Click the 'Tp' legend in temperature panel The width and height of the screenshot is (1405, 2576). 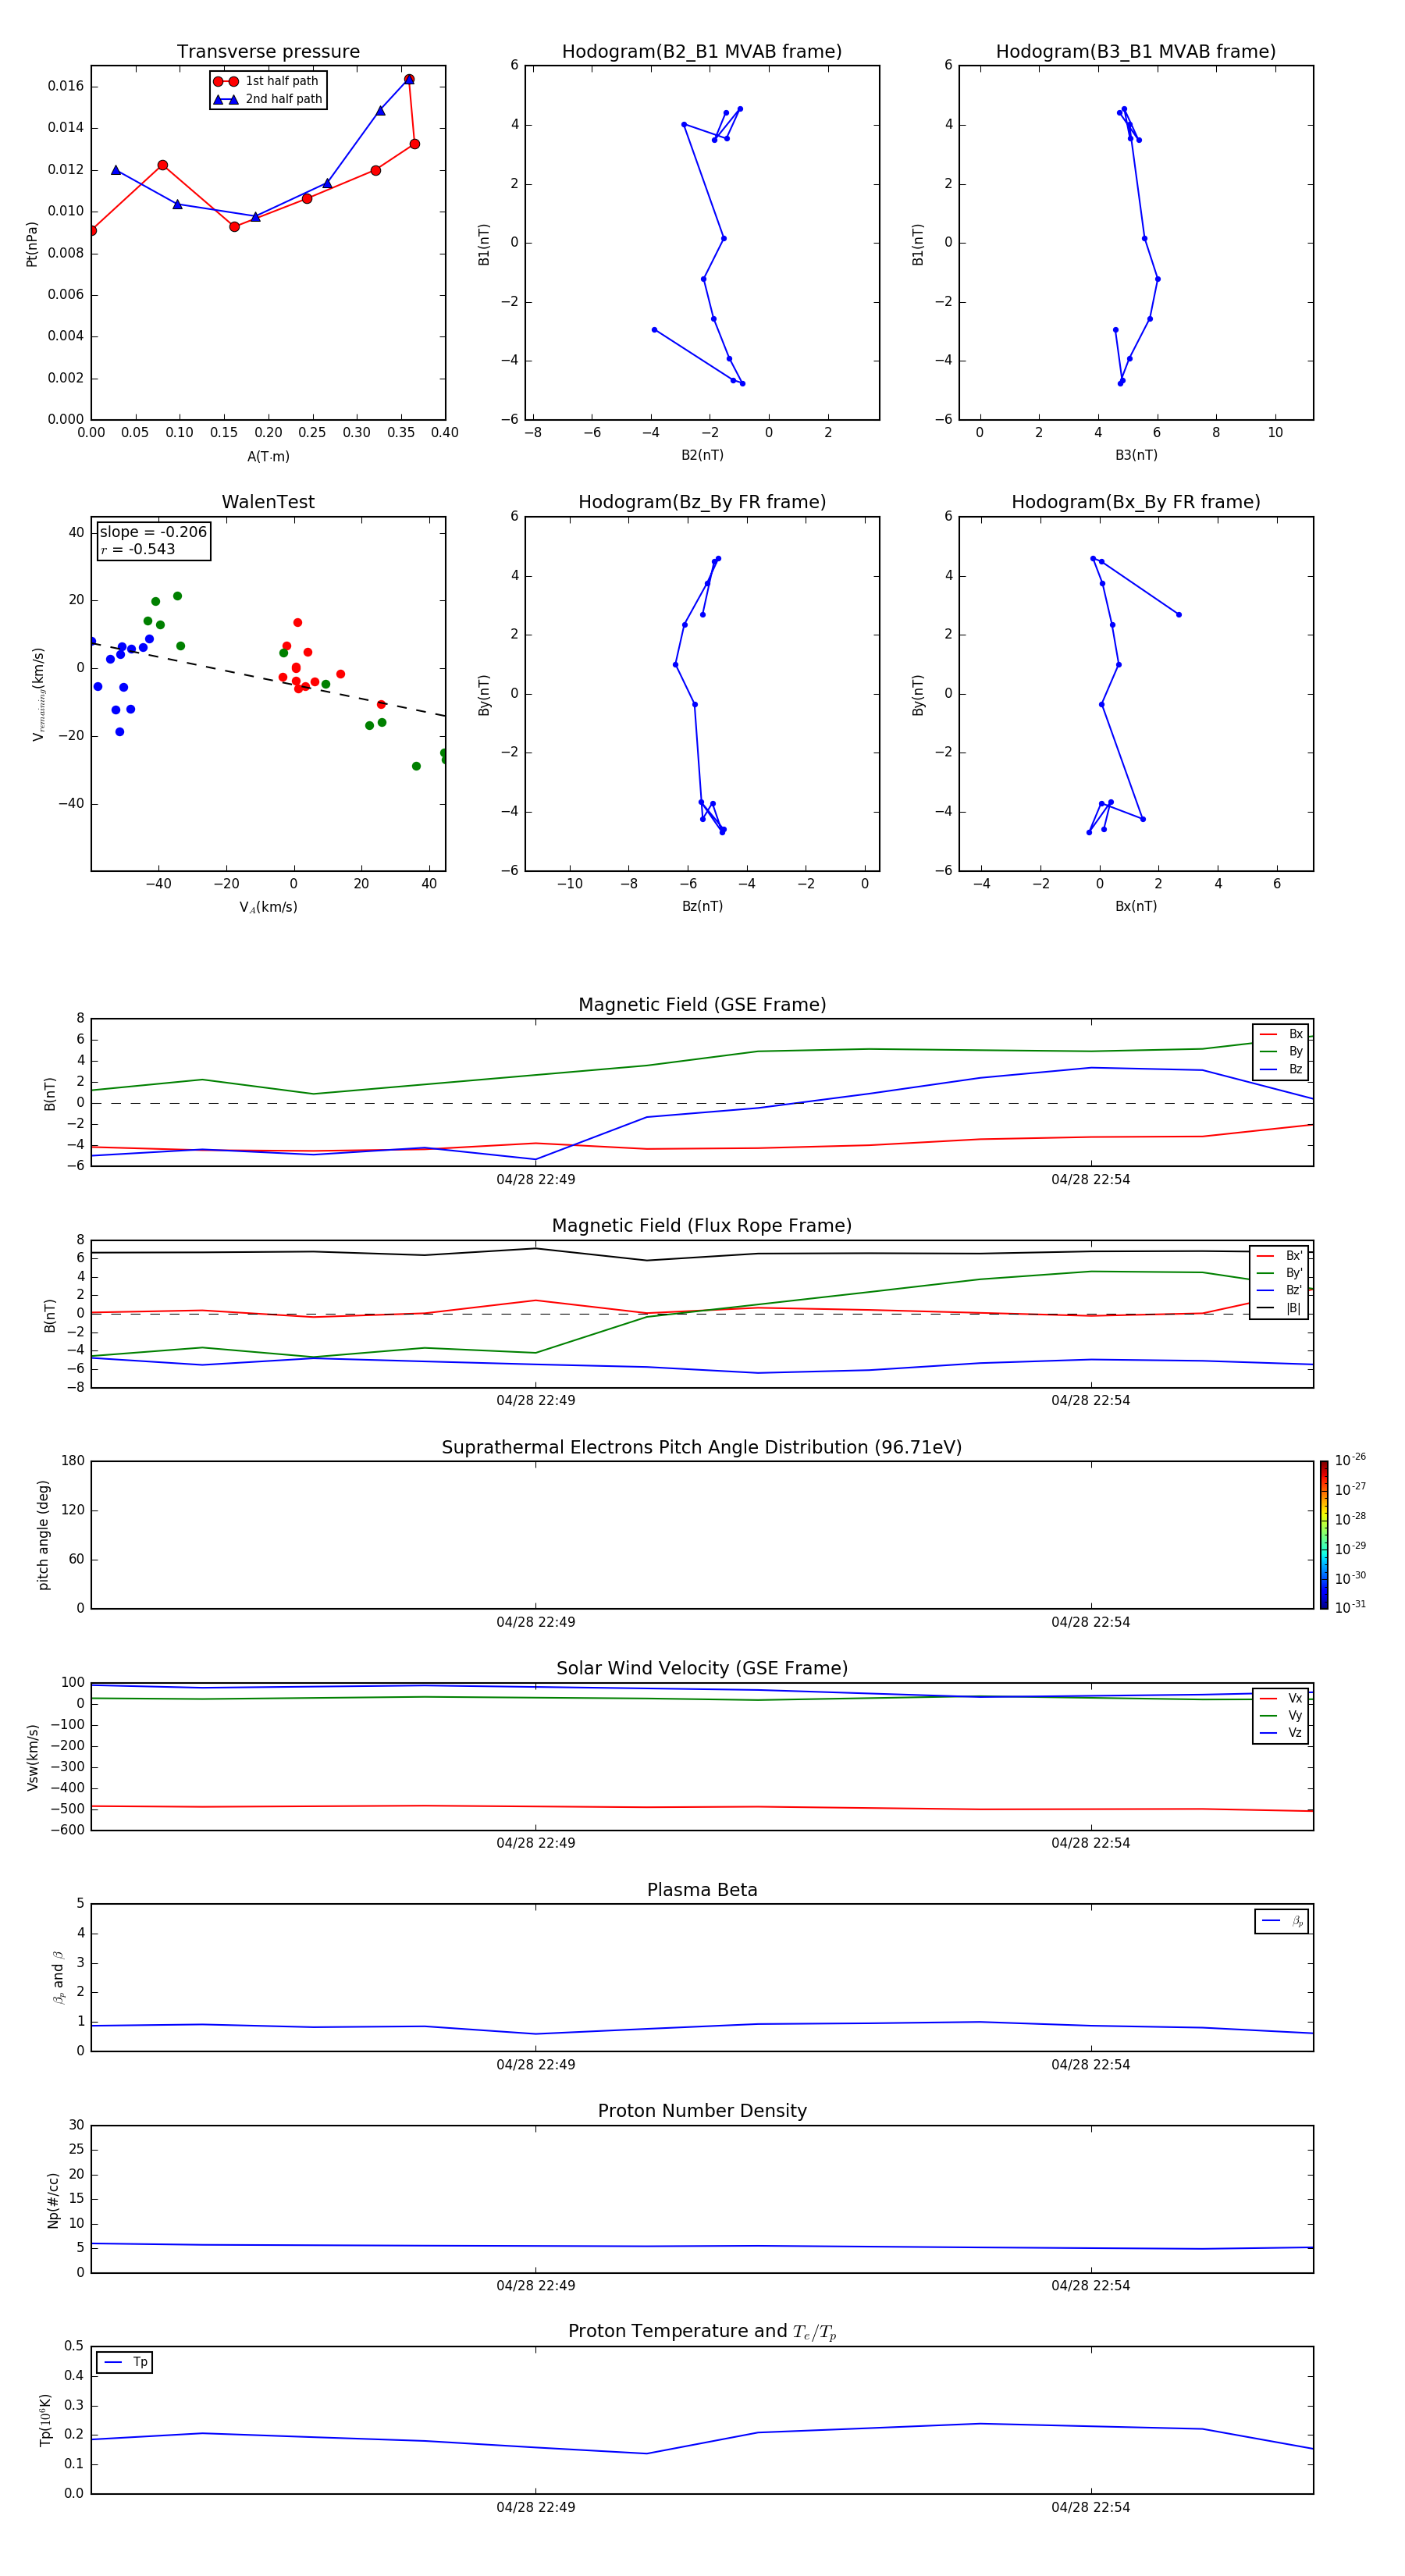125,2362
